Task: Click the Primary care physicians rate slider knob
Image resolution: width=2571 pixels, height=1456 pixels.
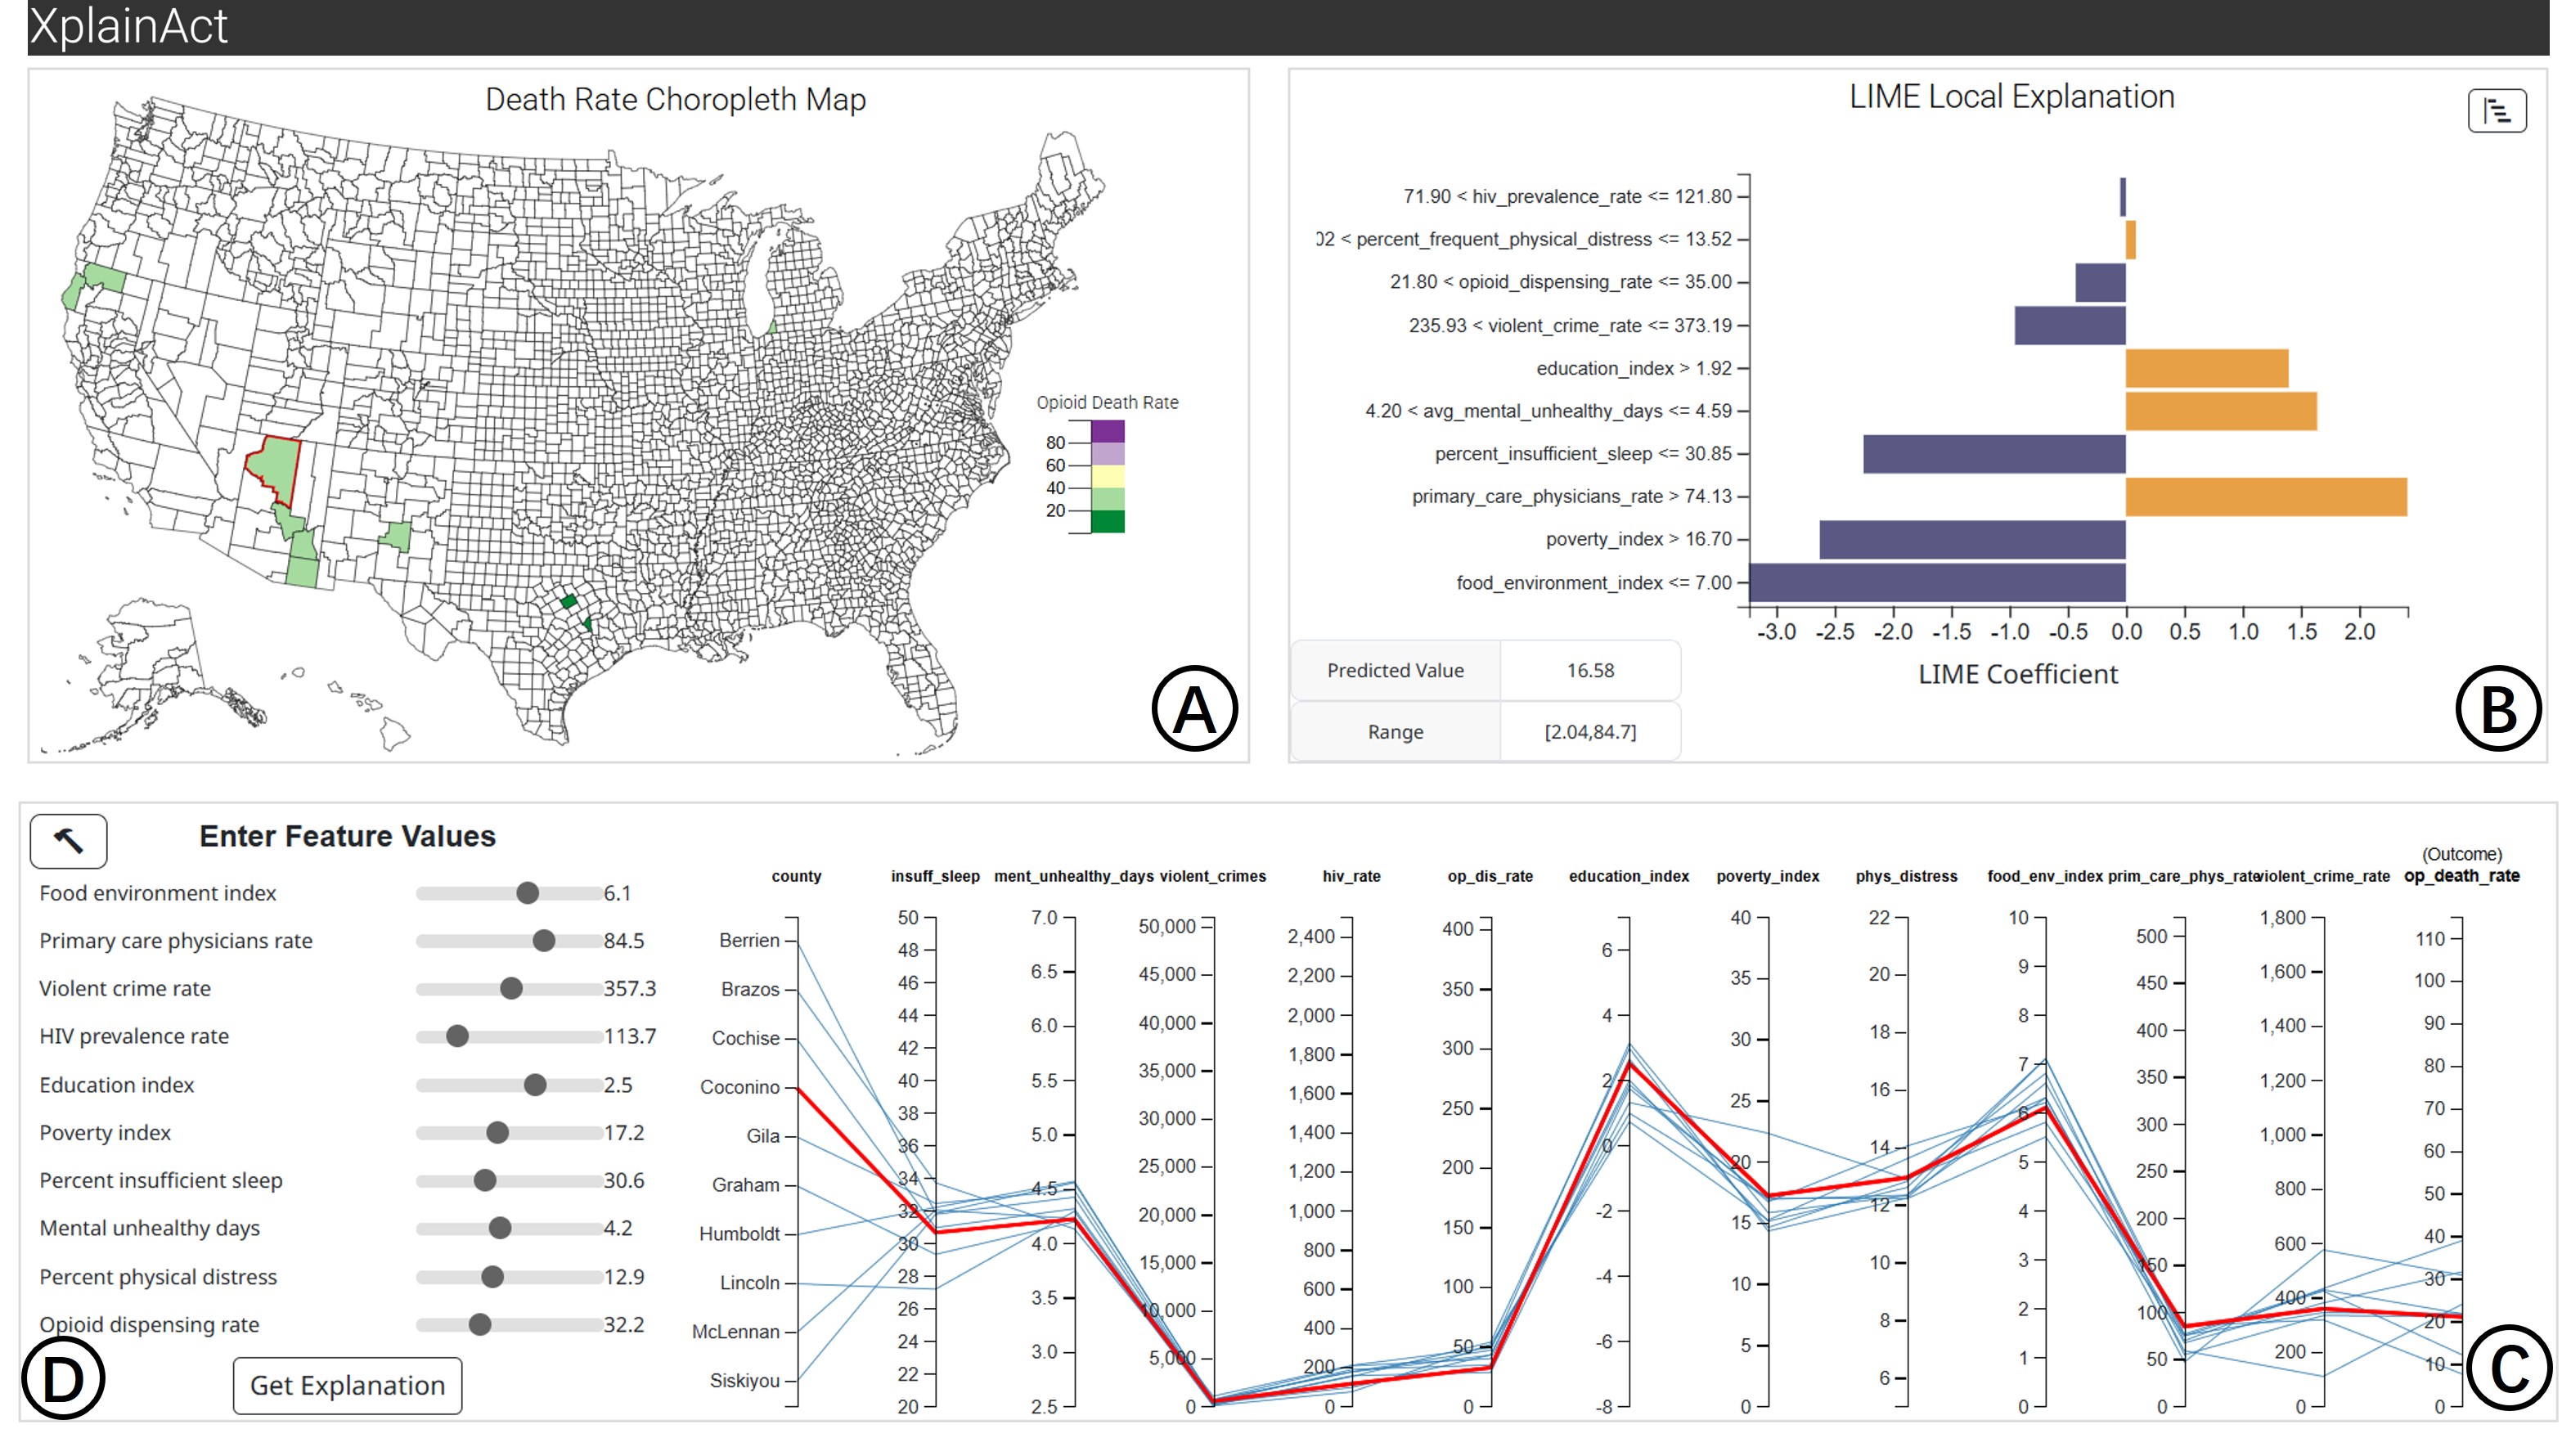Action: pyautogui.click(x=543, y=941)
